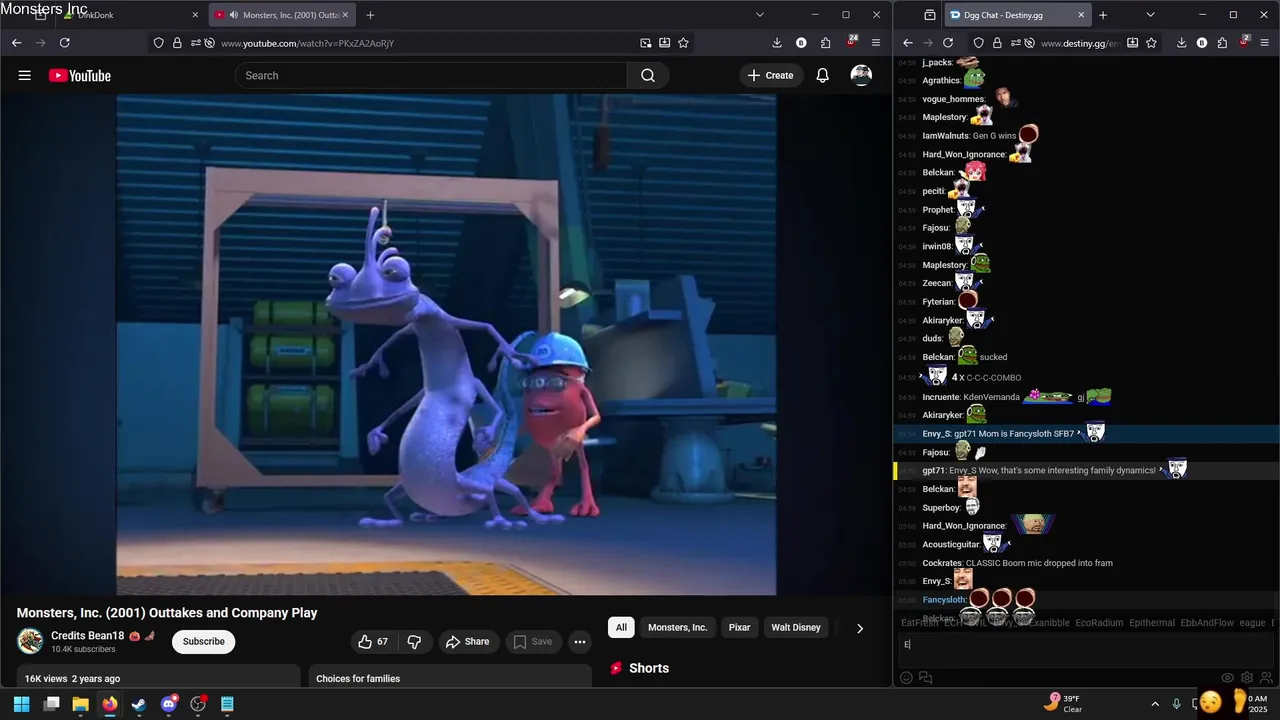Click Cockrates username in chat

pyautogui.click(x=942, y=563)
